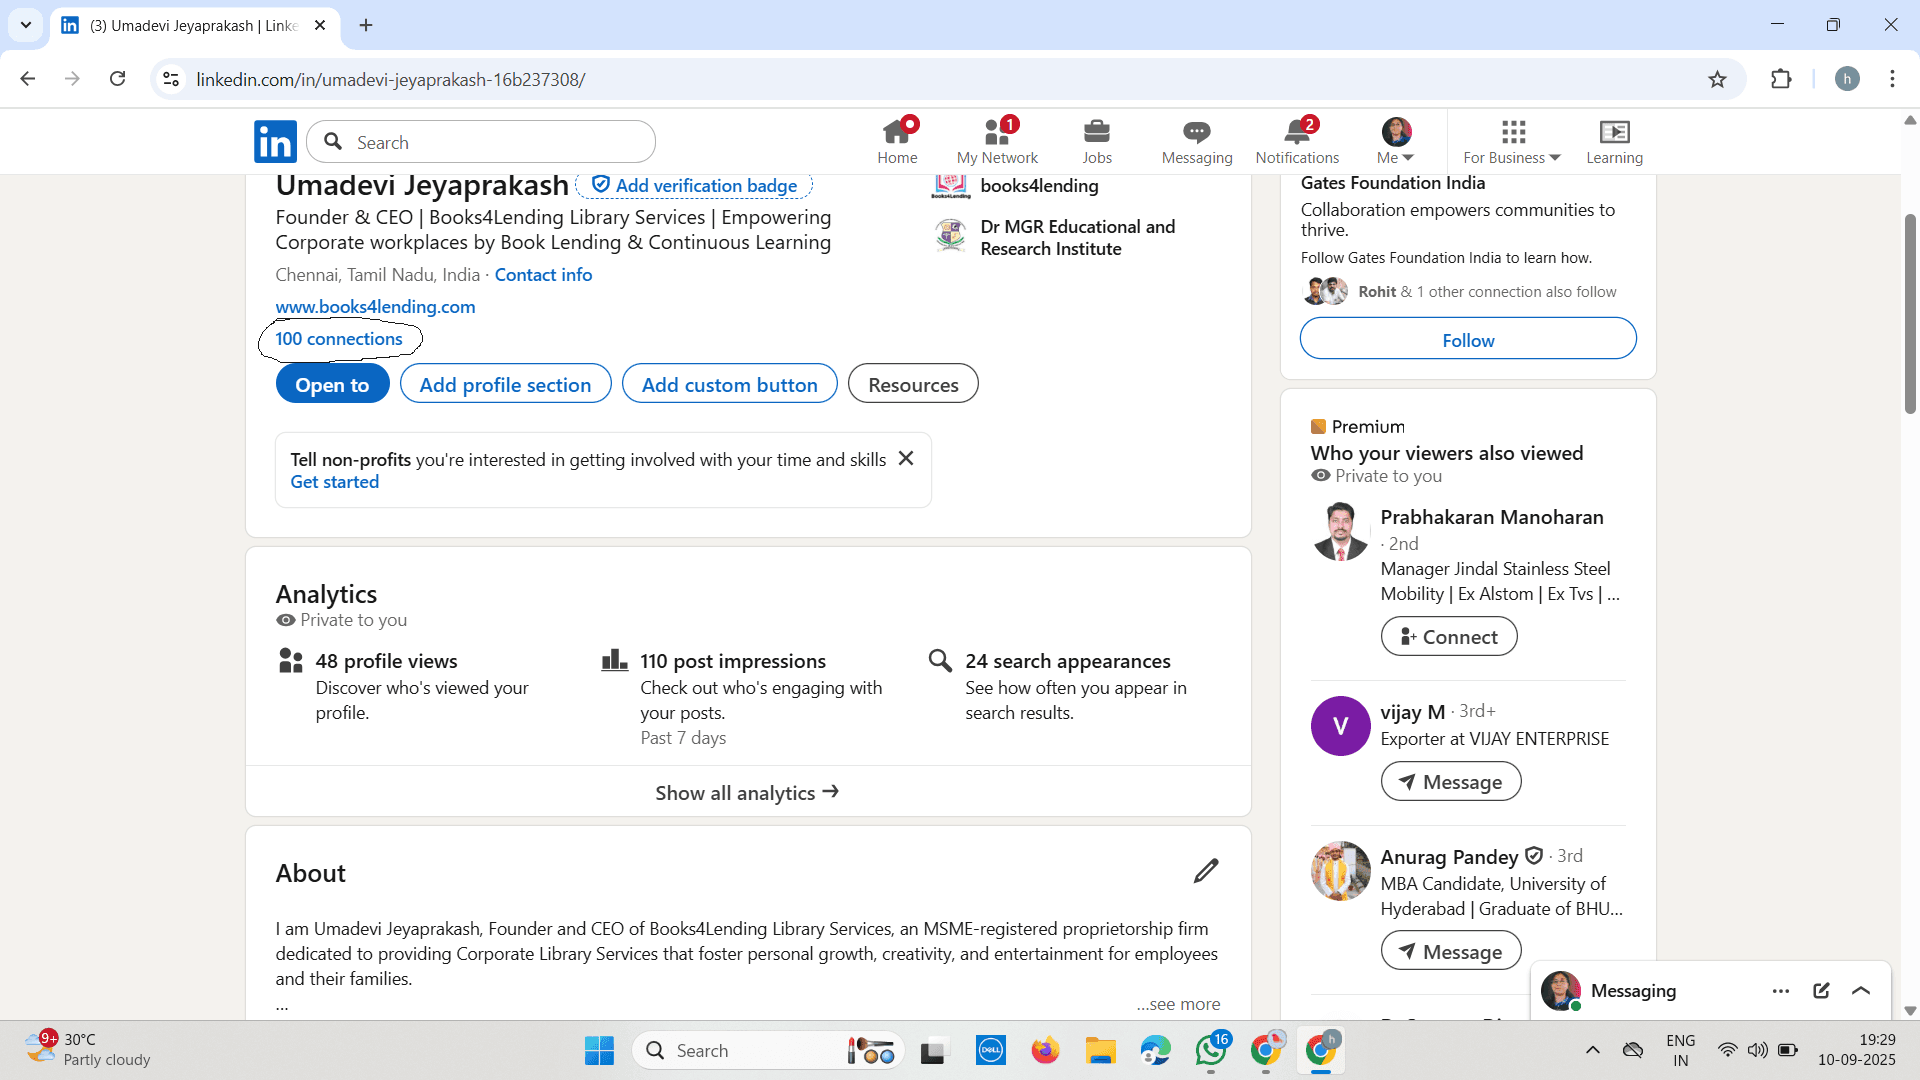
Task: Open messaging overlay options ellipsis
Action: 1780,991
